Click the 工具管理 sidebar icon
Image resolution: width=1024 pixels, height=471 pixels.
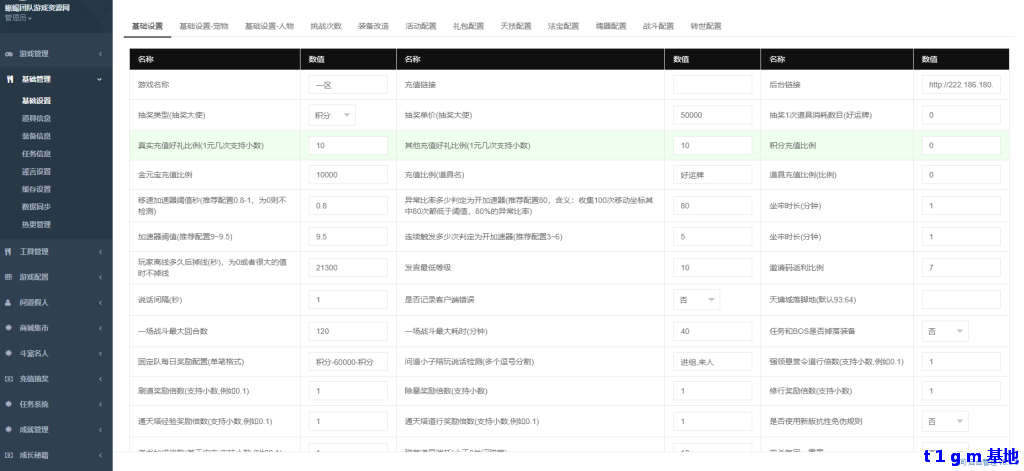click(x=9, y=251)
